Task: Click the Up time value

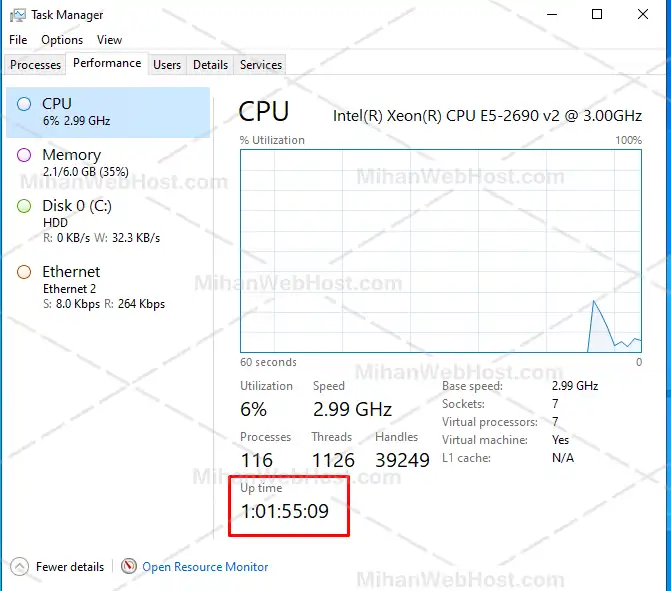Action: (x=285, y=515)
